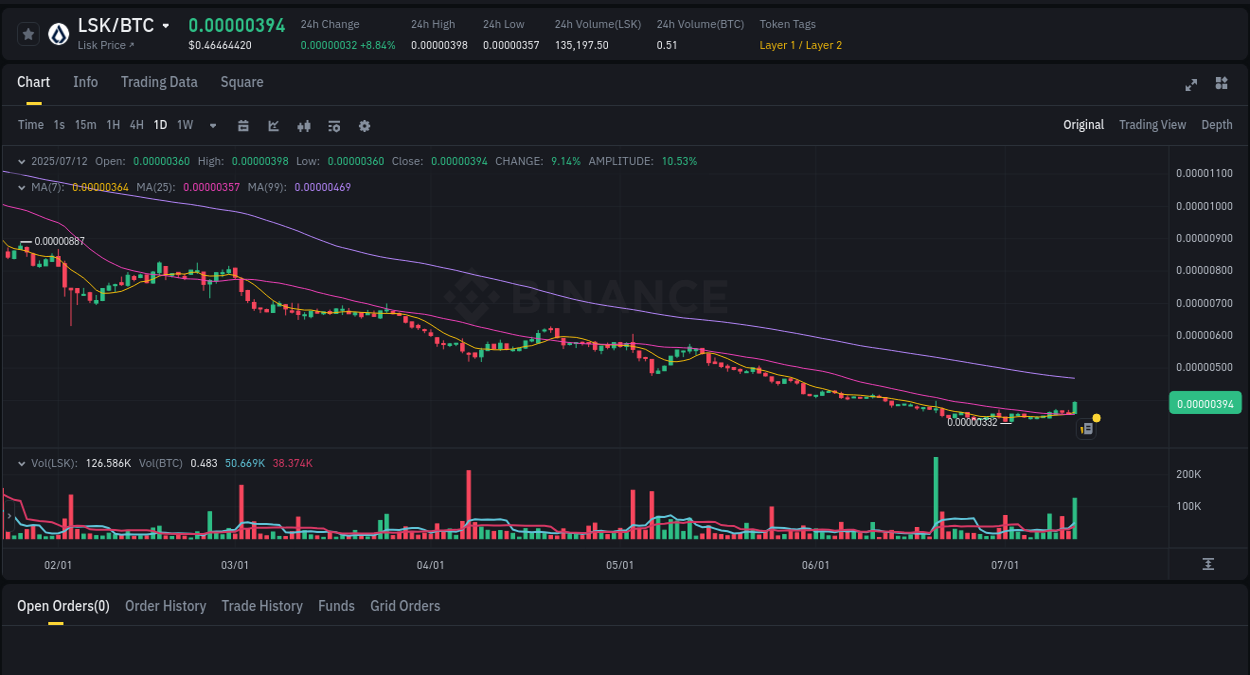The width and height of the screenshot is (1250, 675).
Task: Open the Lisk Price link
Action: coord(104,44)
